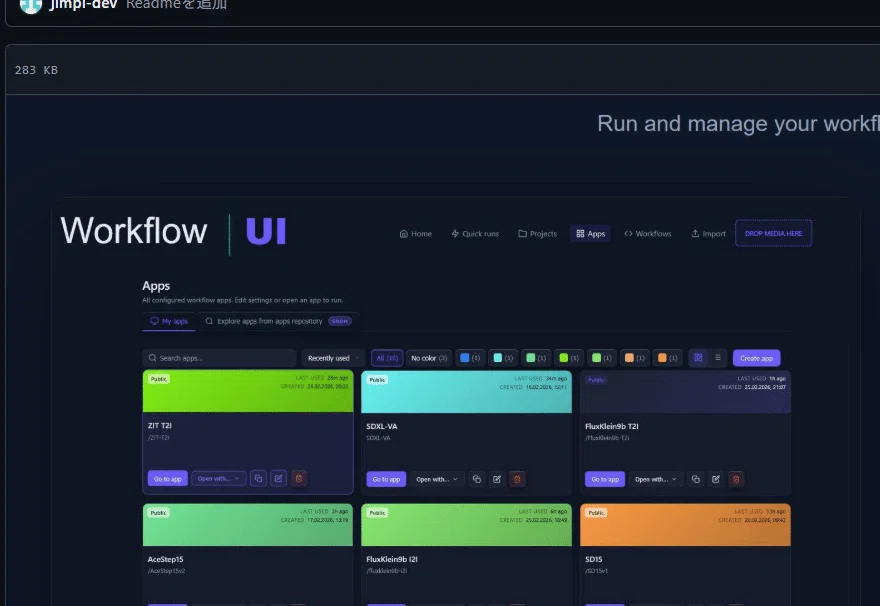Expand Open with menu on FluxKlein9b T2I
Viewport: 880px width, 606px height.
(x=656, y=479)
